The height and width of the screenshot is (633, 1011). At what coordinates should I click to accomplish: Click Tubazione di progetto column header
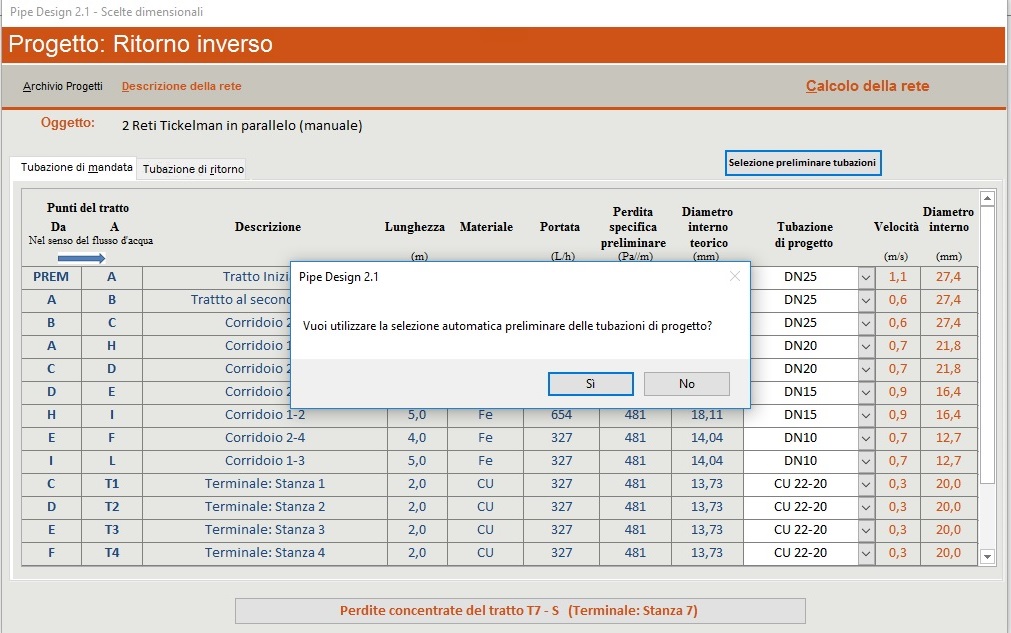pyautogui.click(x=805, y=235)
